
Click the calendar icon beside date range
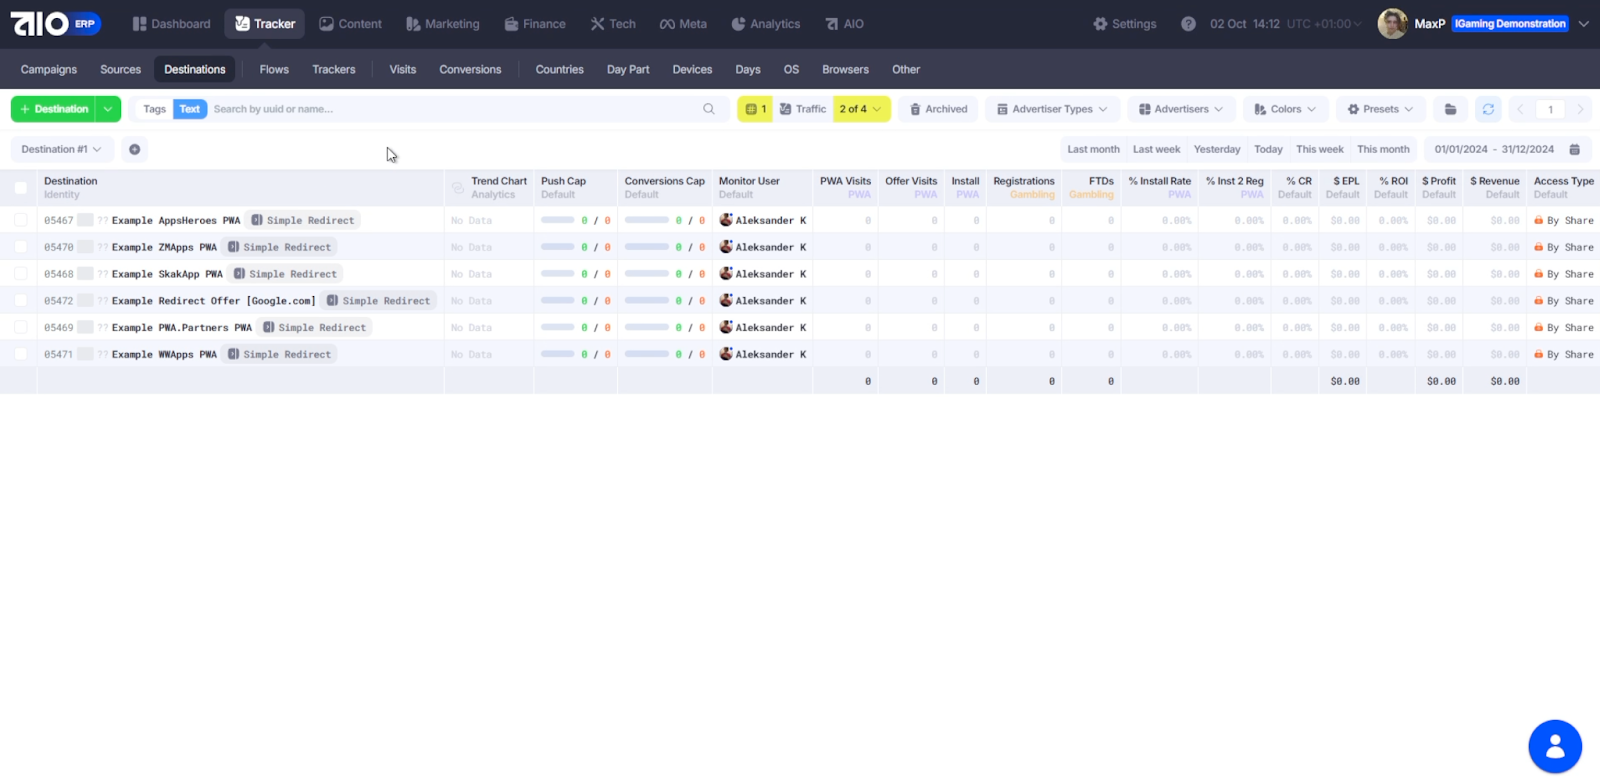[x=1574, y=149]
